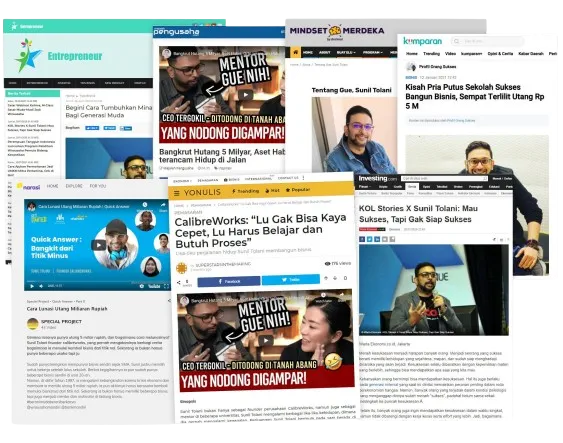Select highlighted Berita tab on Investing.com
This screenshot has width=563, height=443.
(412, 187)
